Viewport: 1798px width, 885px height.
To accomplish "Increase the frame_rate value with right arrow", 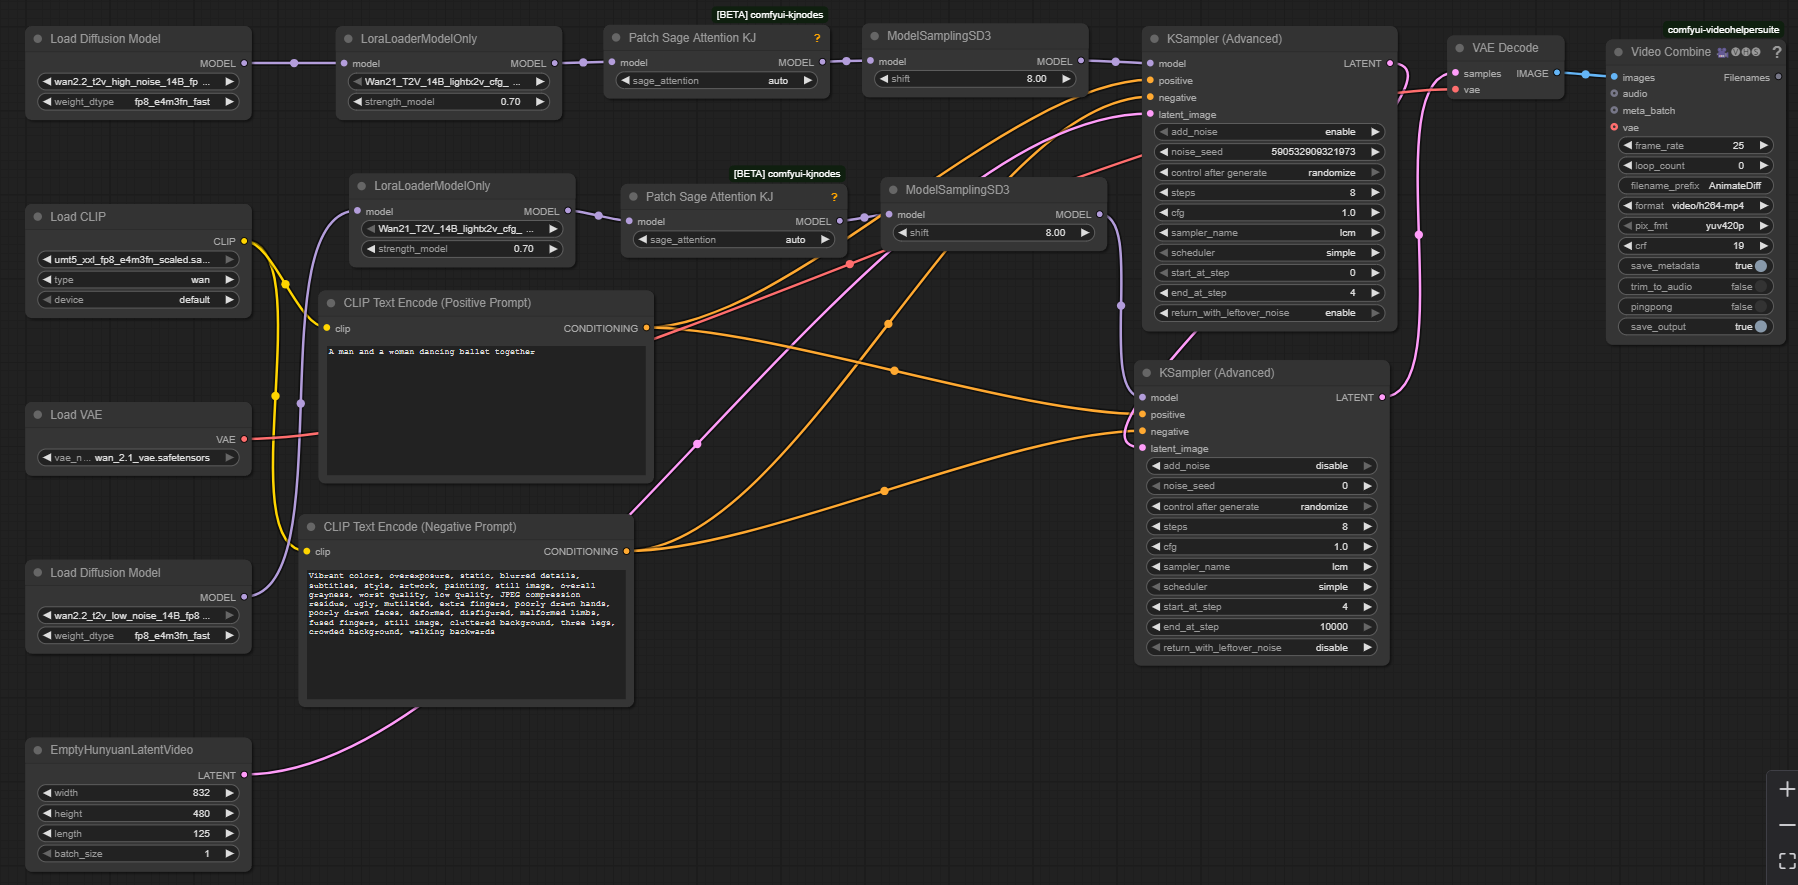I will pyautogui.click(x=1764, y=146).
